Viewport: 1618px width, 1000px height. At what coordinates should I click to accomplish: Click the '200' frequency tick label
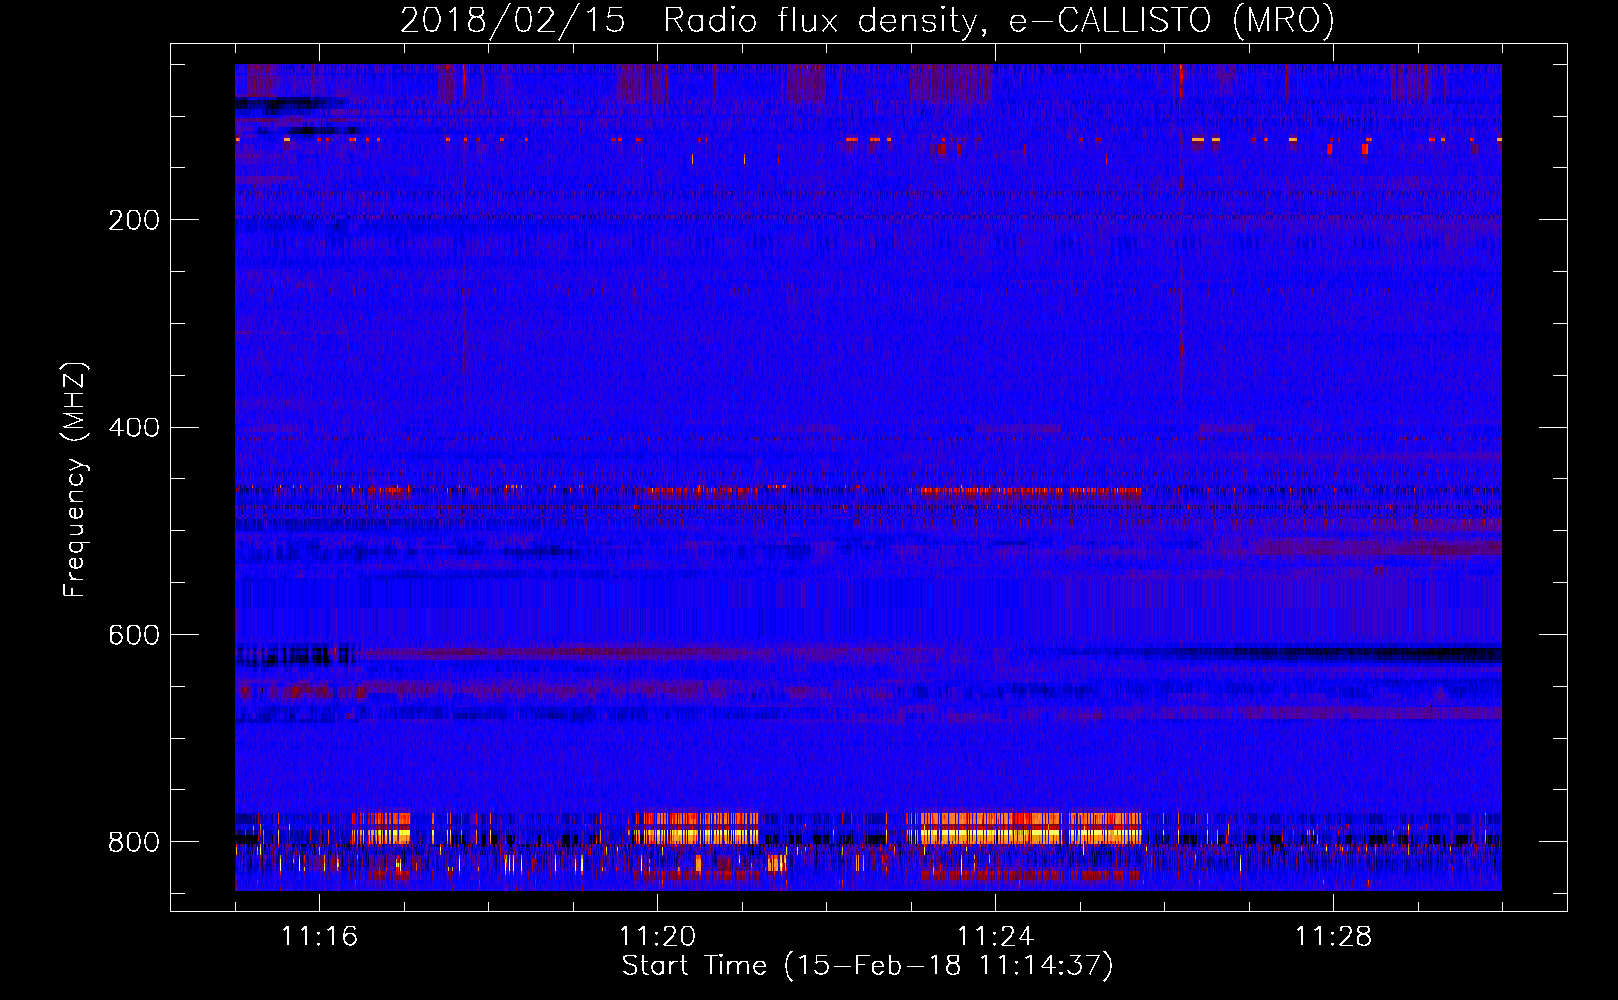click(133, 220)
